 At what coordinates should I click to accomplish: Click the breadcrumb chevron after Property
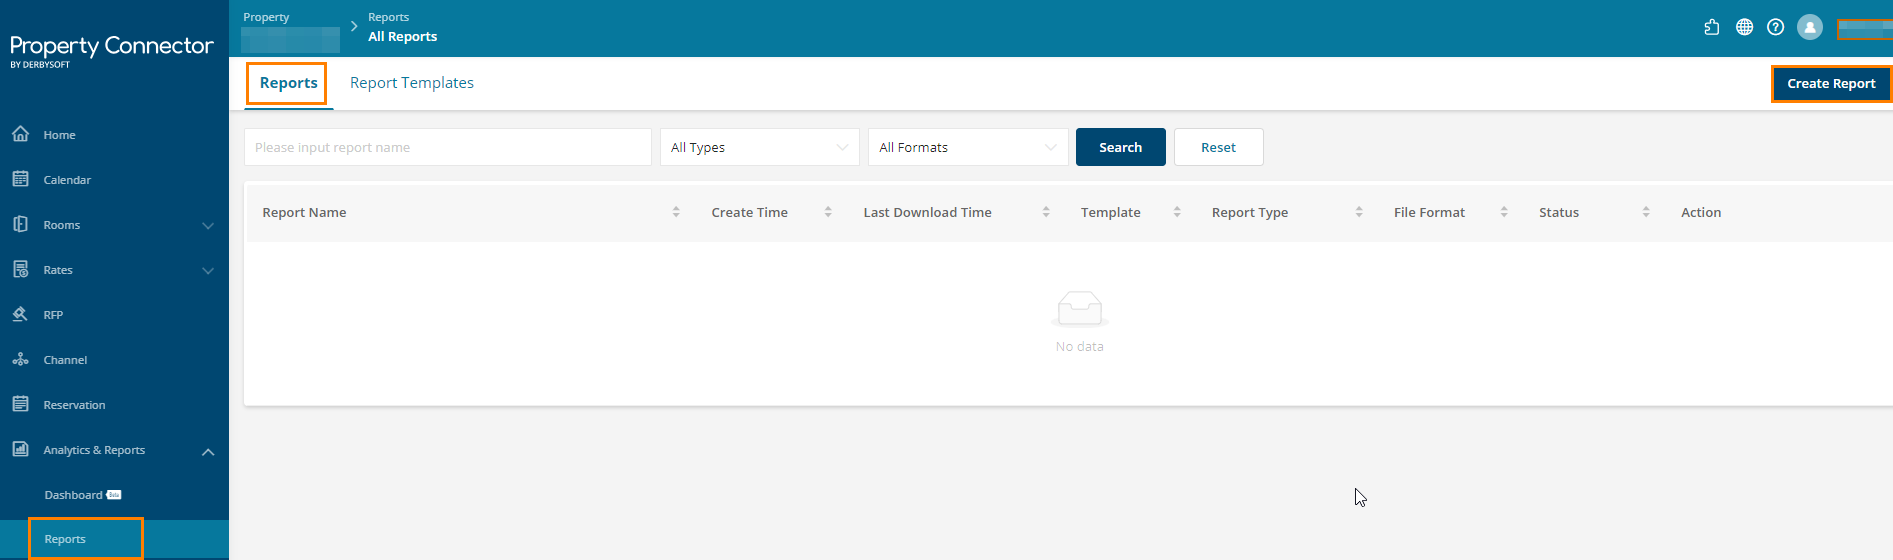(354, 26)
